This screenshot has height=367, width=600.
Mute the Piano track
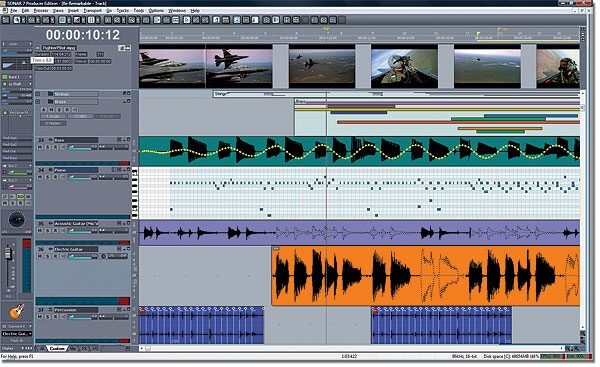pyautogui.click(x=40, y=177)
